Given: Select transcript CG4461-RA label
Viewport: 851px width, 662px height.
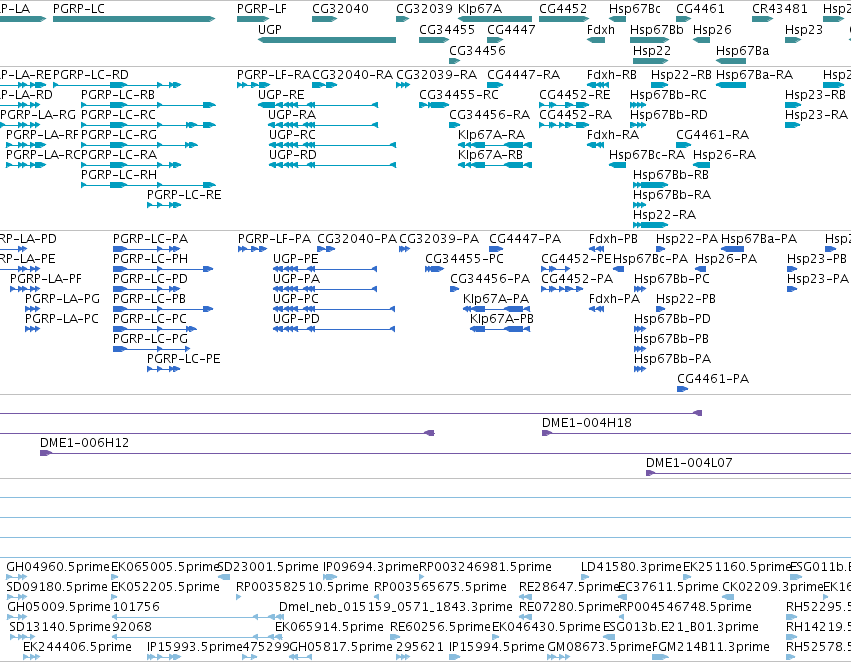Looking at the screenshot, I should pyautogui.click(x=713, y=135).
